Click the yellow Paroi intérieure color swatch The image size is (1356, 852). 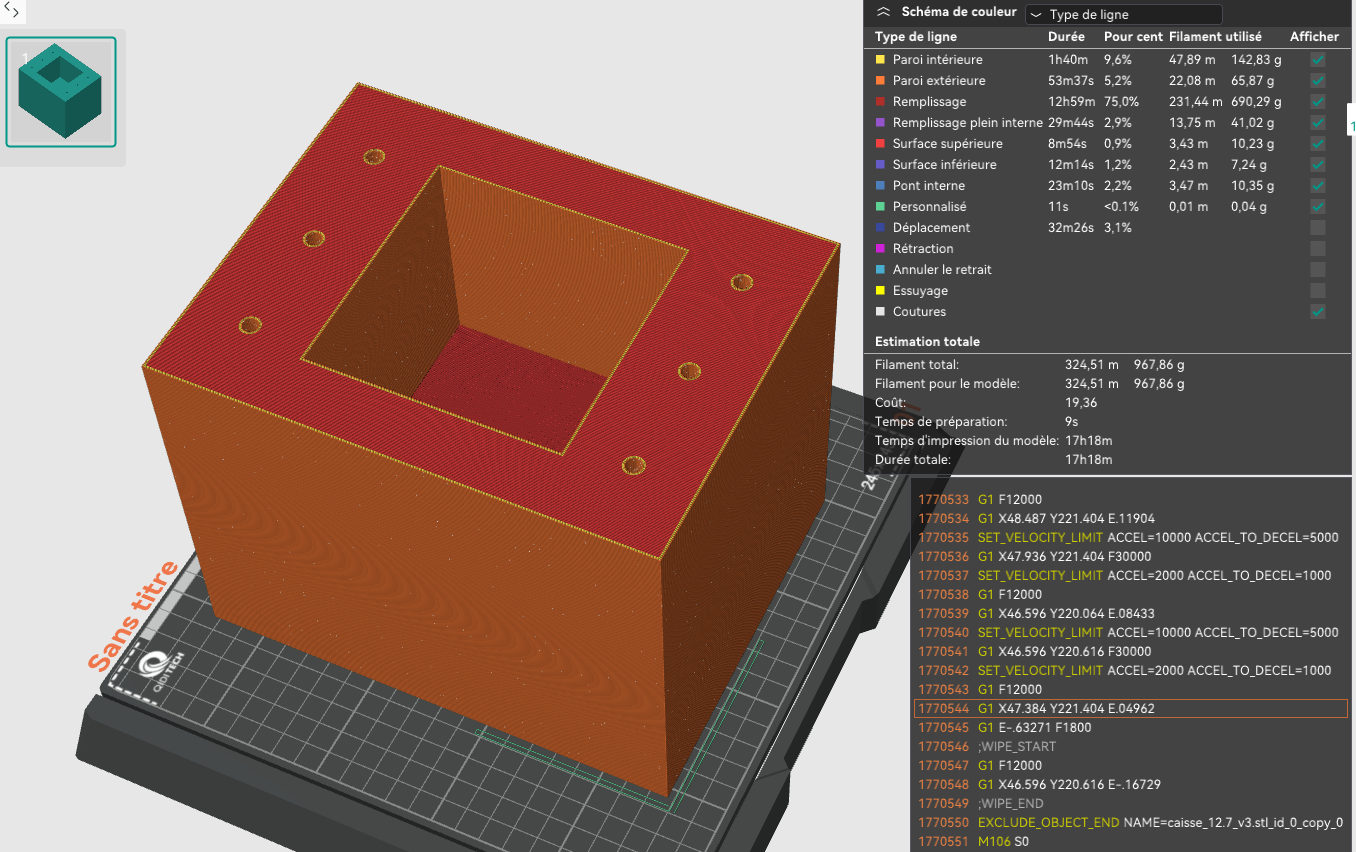coord(880,60)
